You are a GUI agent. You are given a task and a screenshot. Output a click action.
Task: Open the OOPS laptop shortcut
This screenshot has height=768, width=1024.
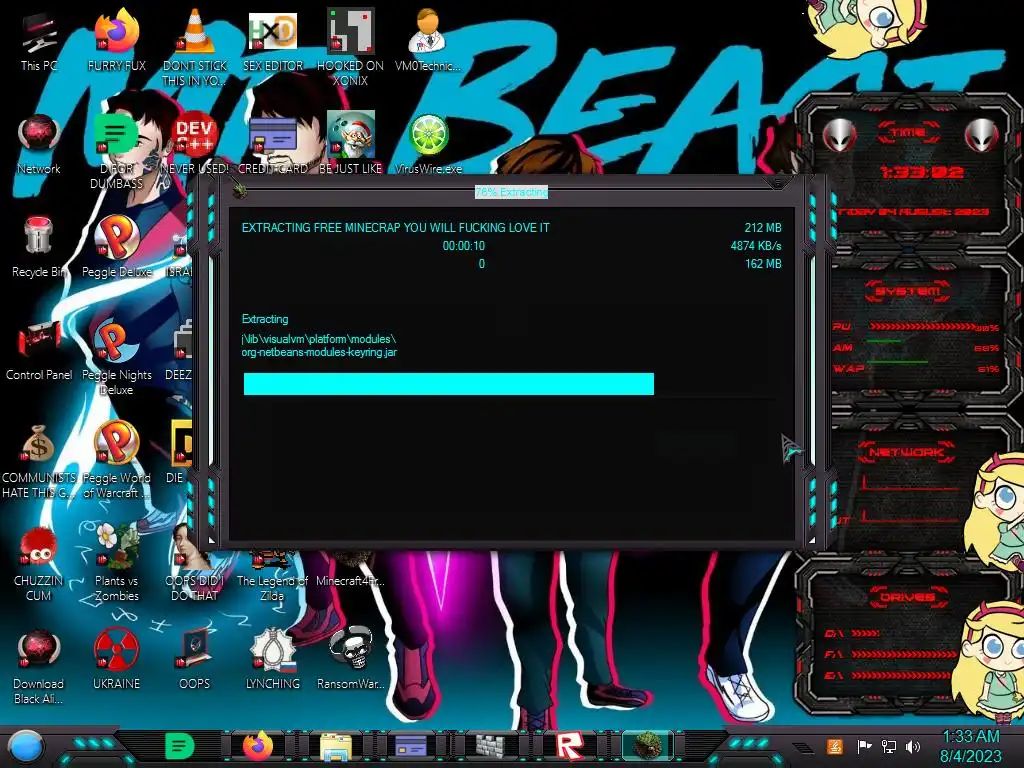coord(195,658)
